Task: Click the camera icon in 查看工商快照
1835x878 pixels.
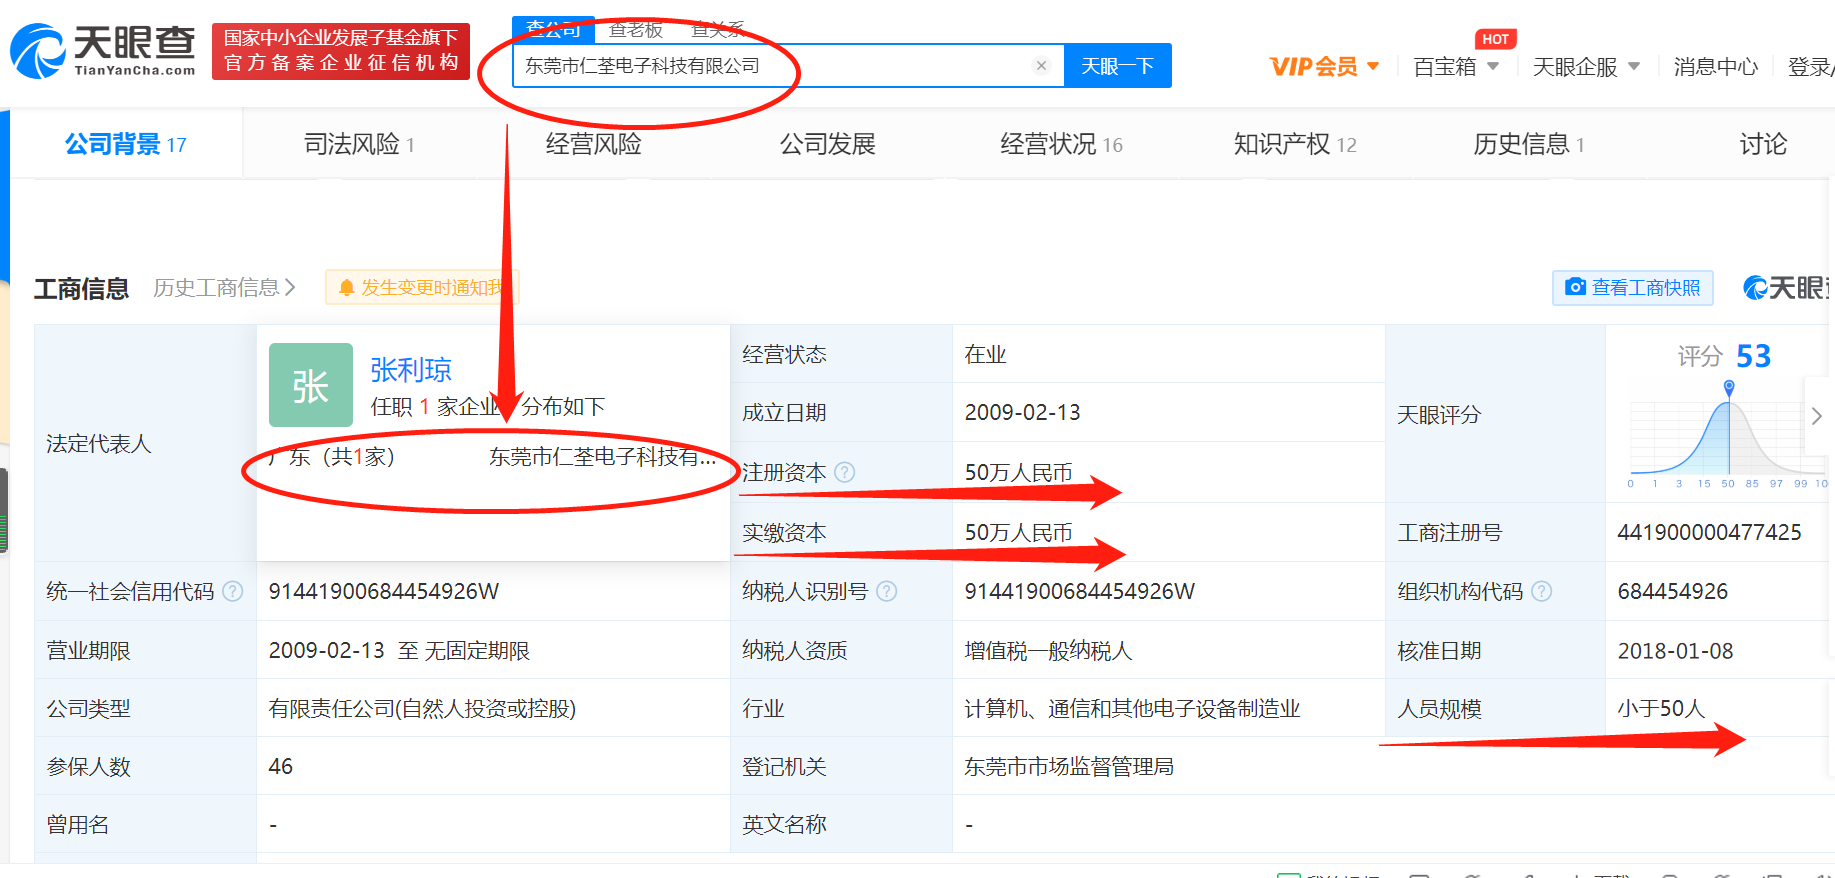Action: pyautogui.click(x=1575, y=288)
